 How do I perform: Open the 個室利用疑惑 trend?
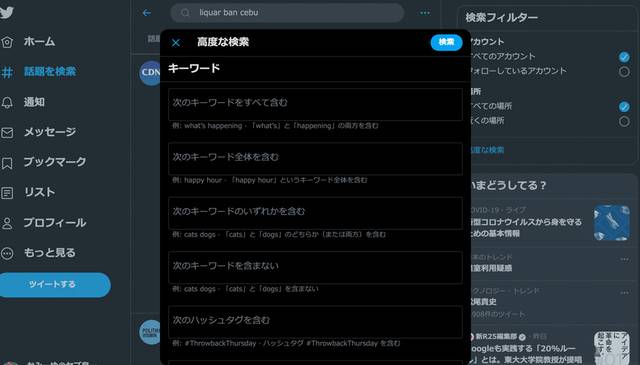pyautogui.click(x=491, y=268)
